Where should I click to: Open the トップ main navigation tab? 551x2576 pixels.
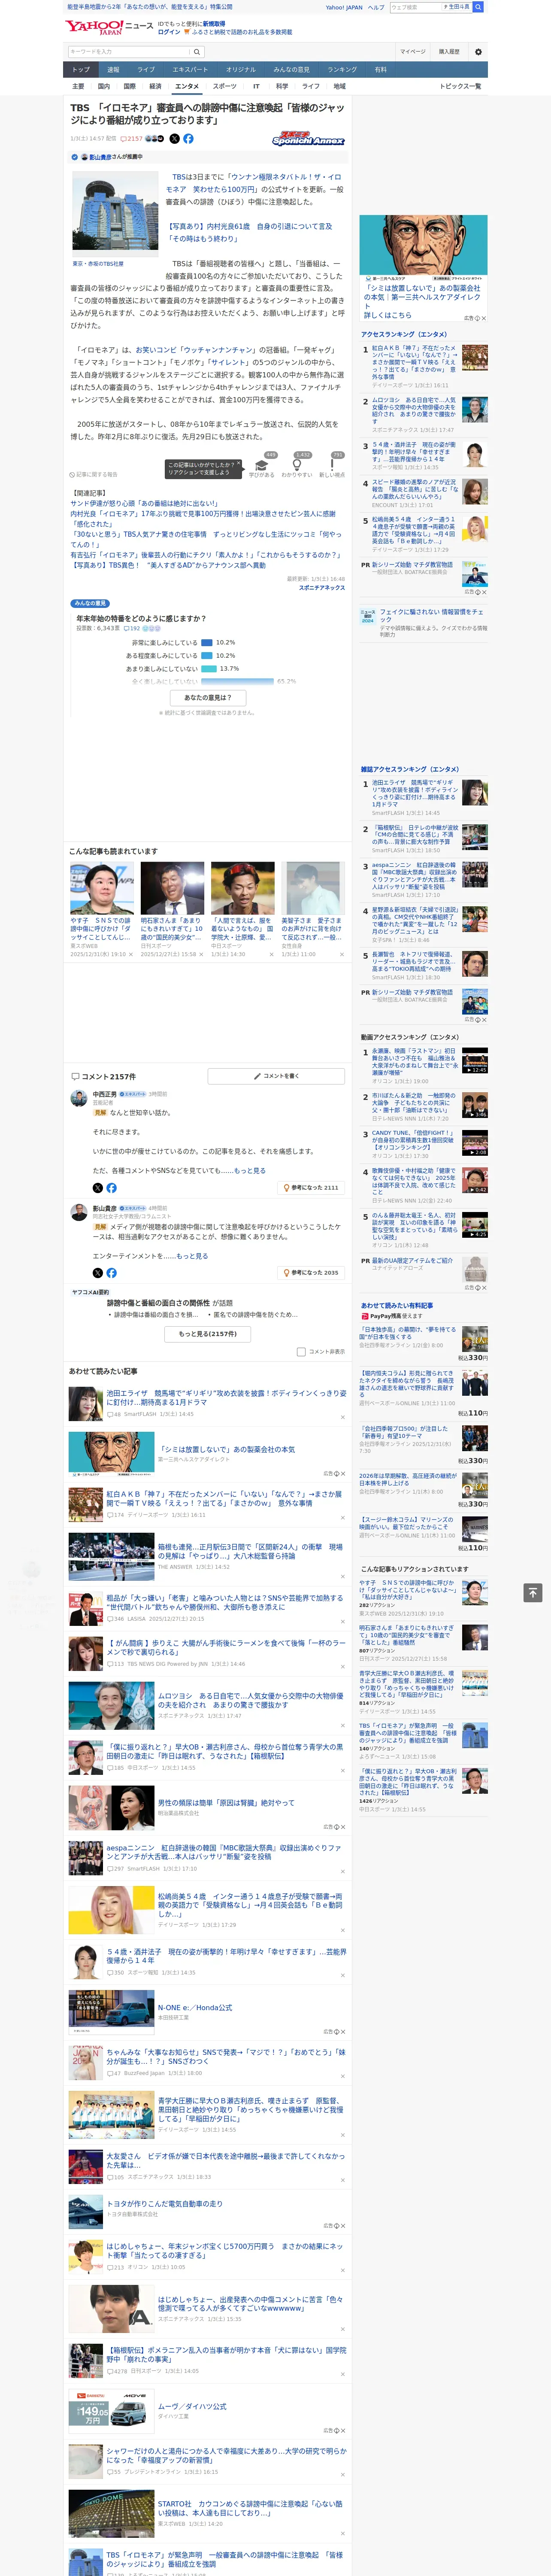[81, 70]
